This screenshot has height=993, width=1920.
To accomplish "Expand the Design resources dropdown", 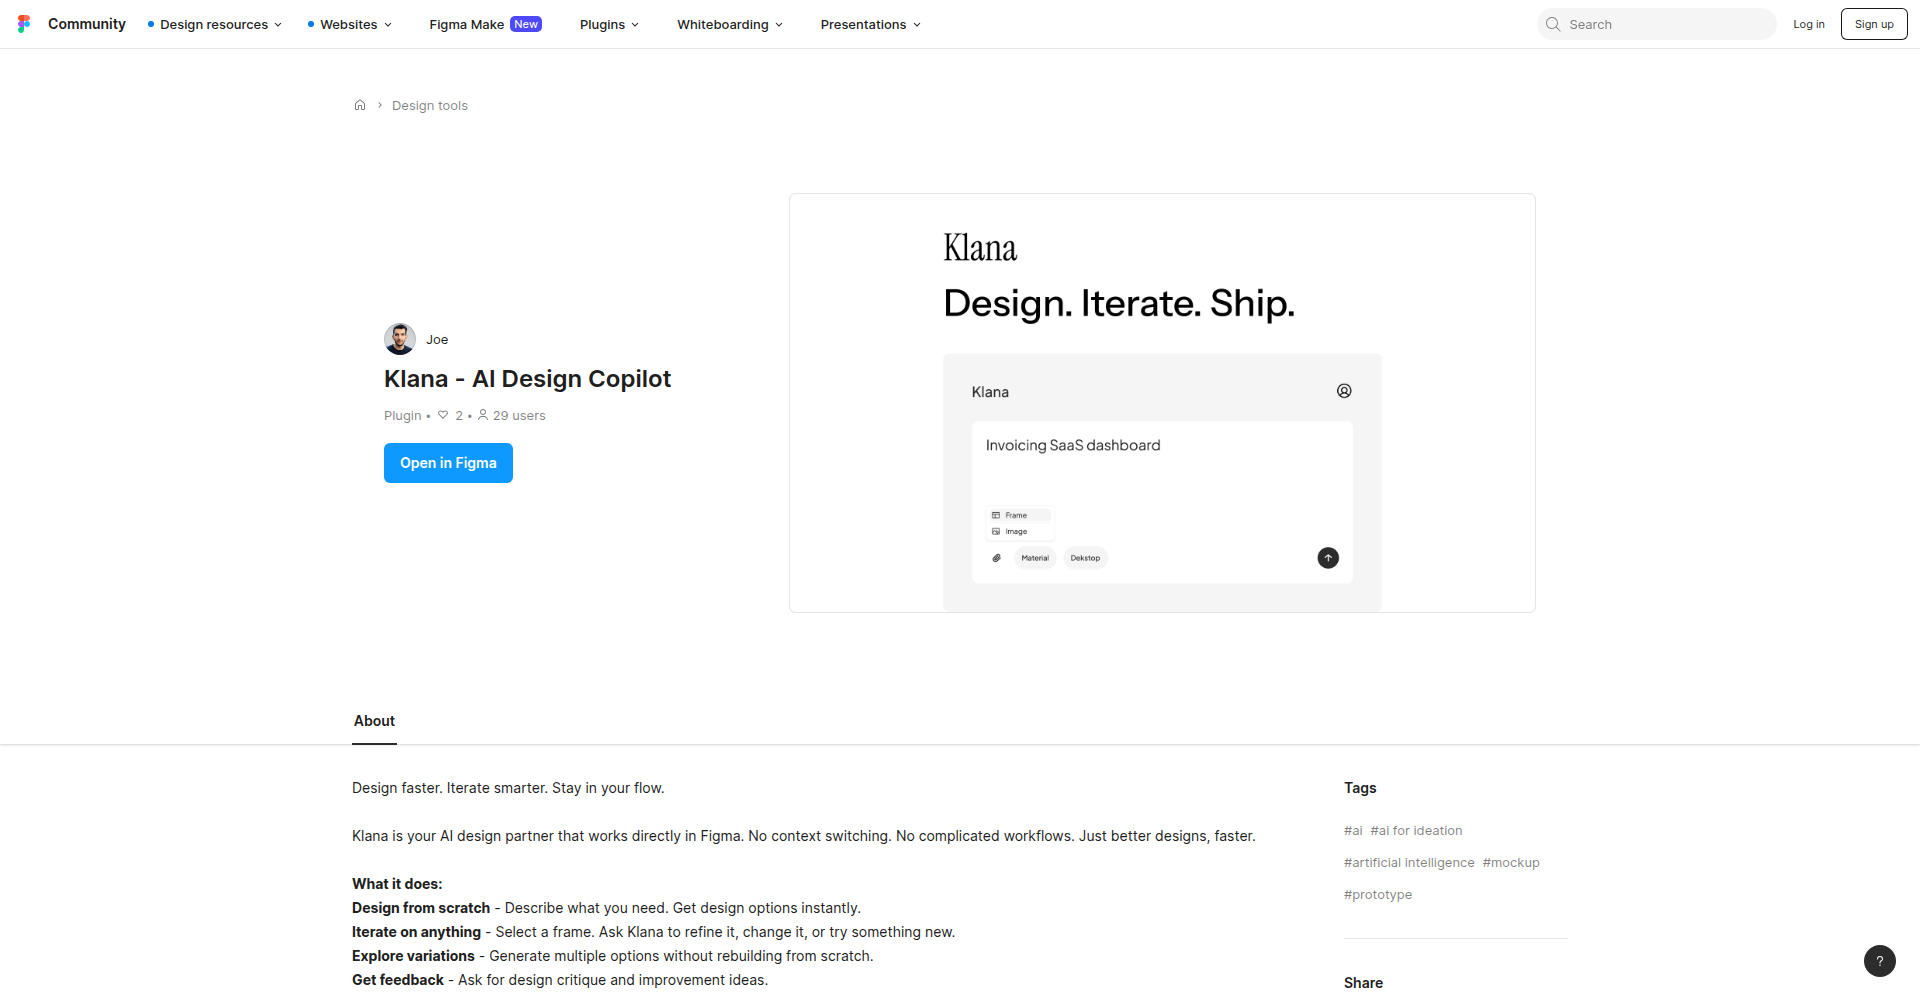I will (x=214, y=24).
